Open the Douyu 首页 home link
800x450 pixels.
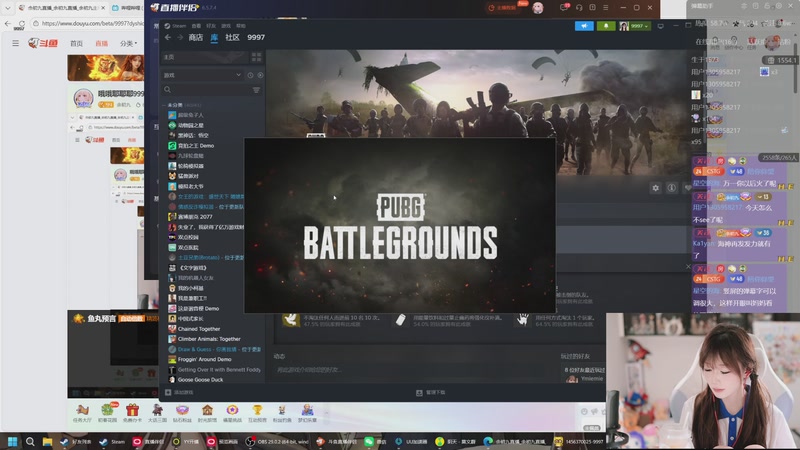[x=76, y=43]
